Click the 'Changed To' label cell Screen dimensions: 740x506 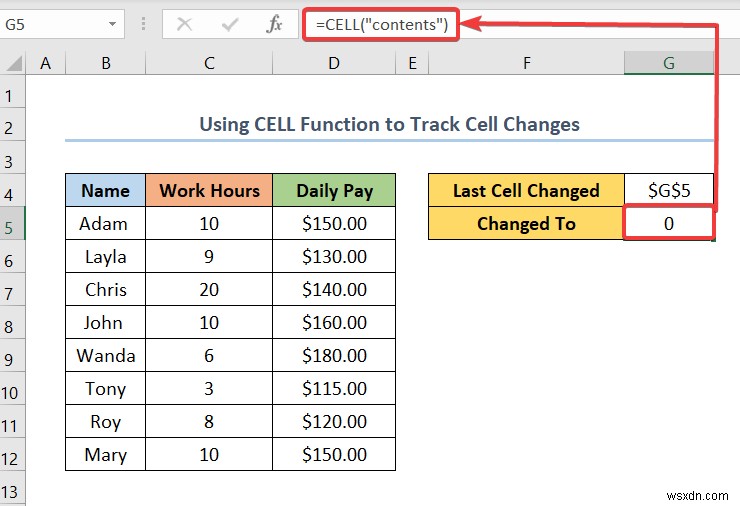coord(526,223)
